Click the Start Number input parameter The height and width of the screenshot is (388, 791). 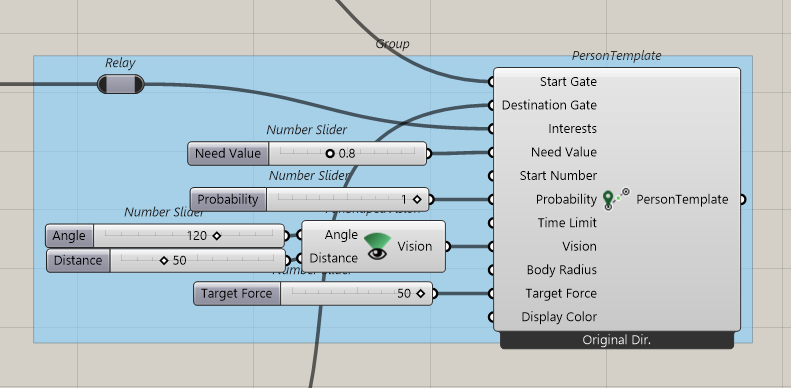[x=558, y=176]
